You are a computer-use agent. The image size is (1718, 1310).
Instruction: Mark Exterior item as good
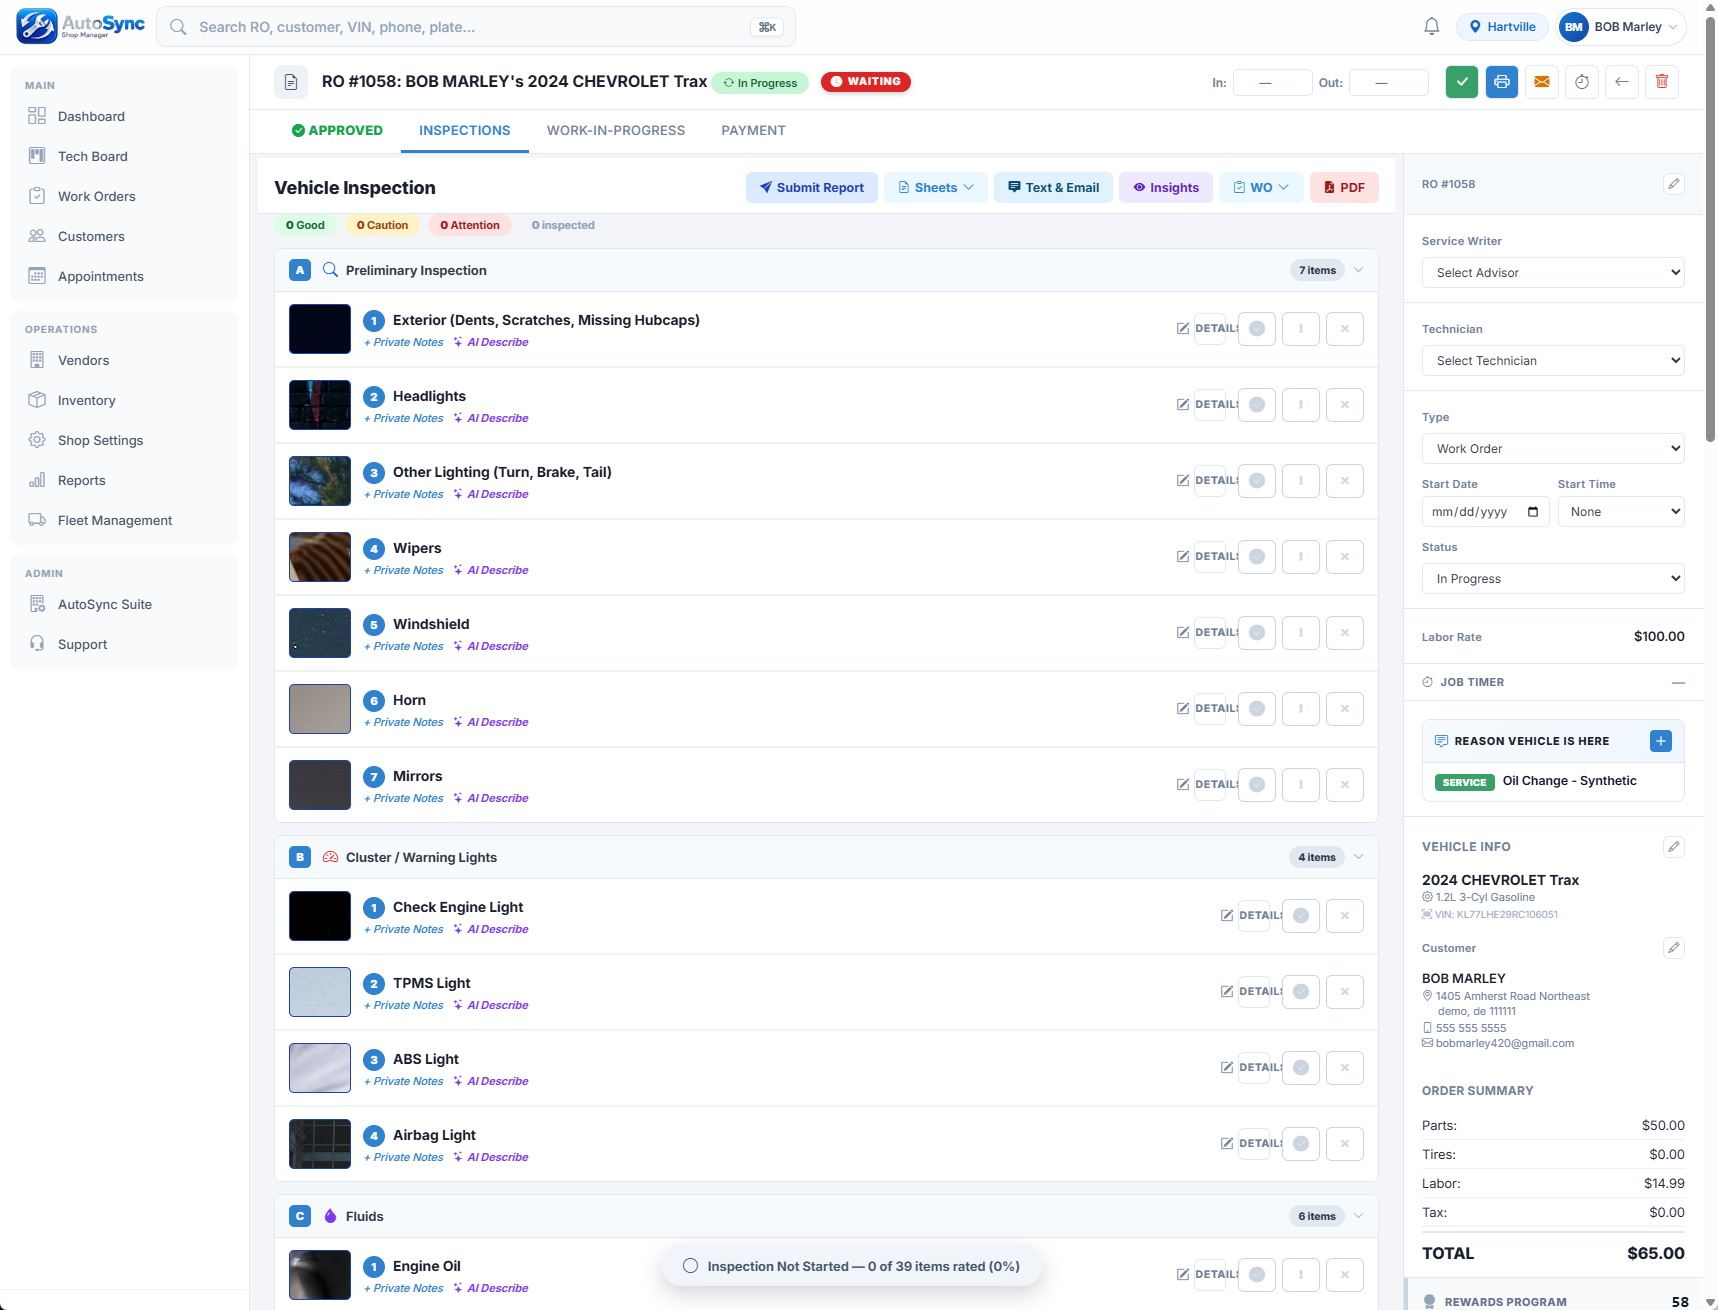(x=1257, y=329)
